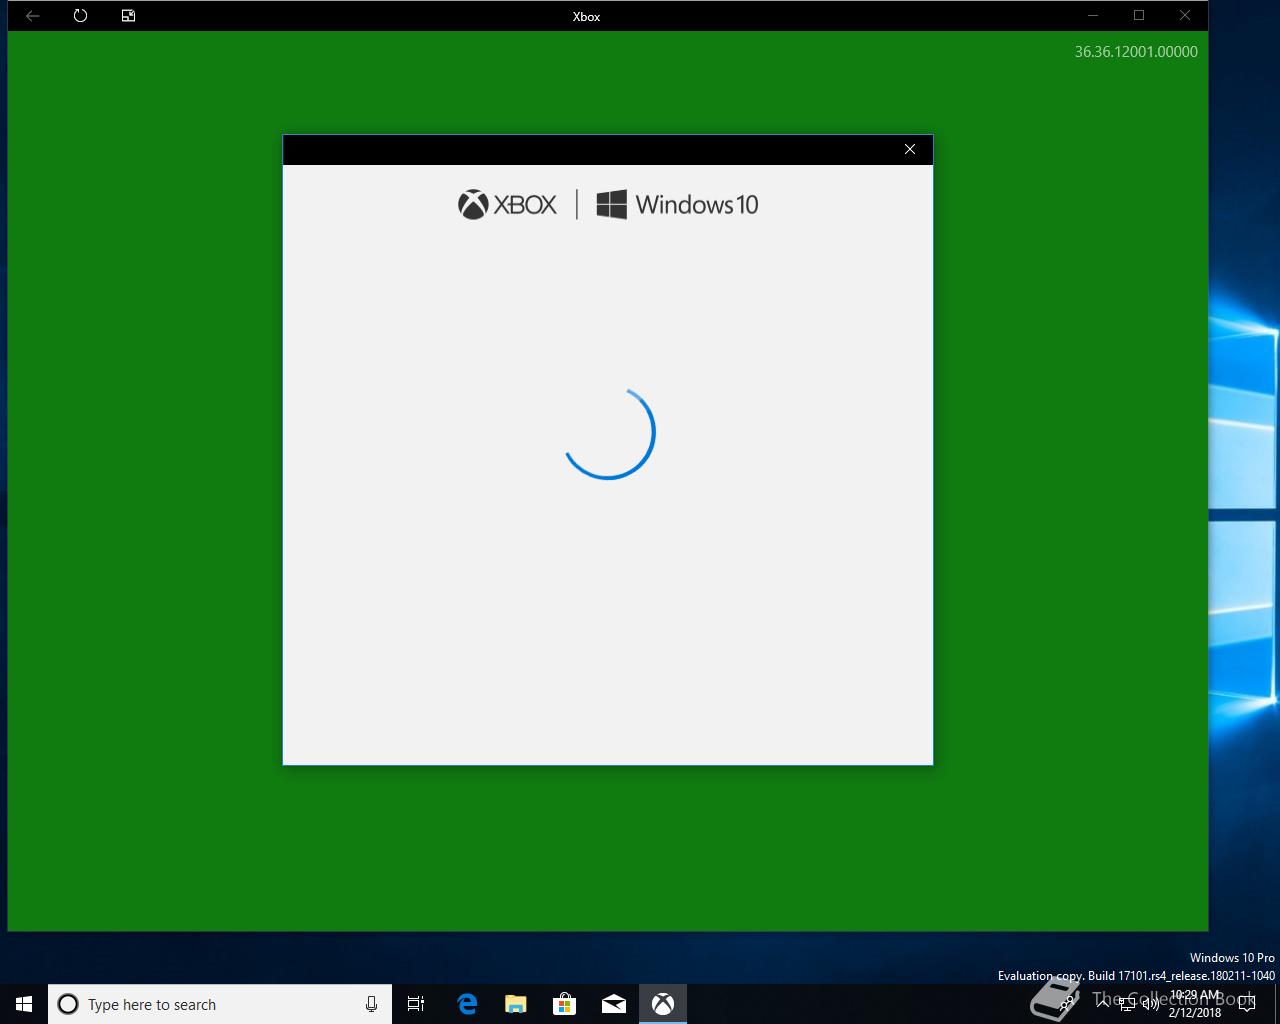Click the Cortana circle icon
Image resolution: width=1280 pixels, height=1024 pixels.
click(x=68, y=1004)
